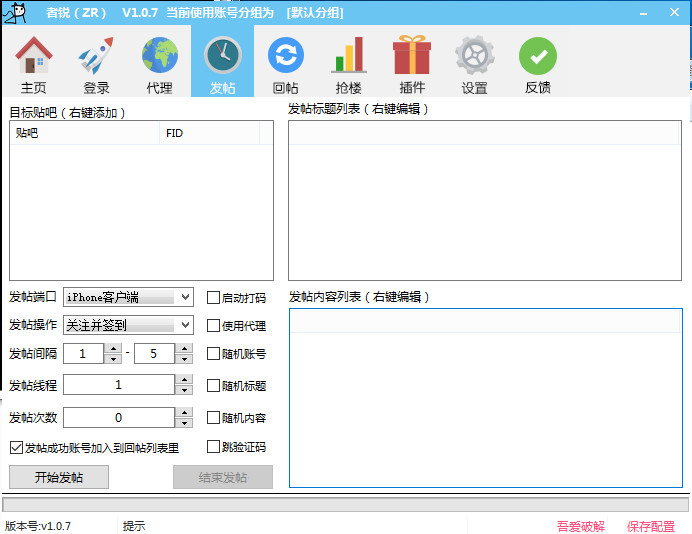Focus the 发帖间隔 minimum input field

coord(84,353)
